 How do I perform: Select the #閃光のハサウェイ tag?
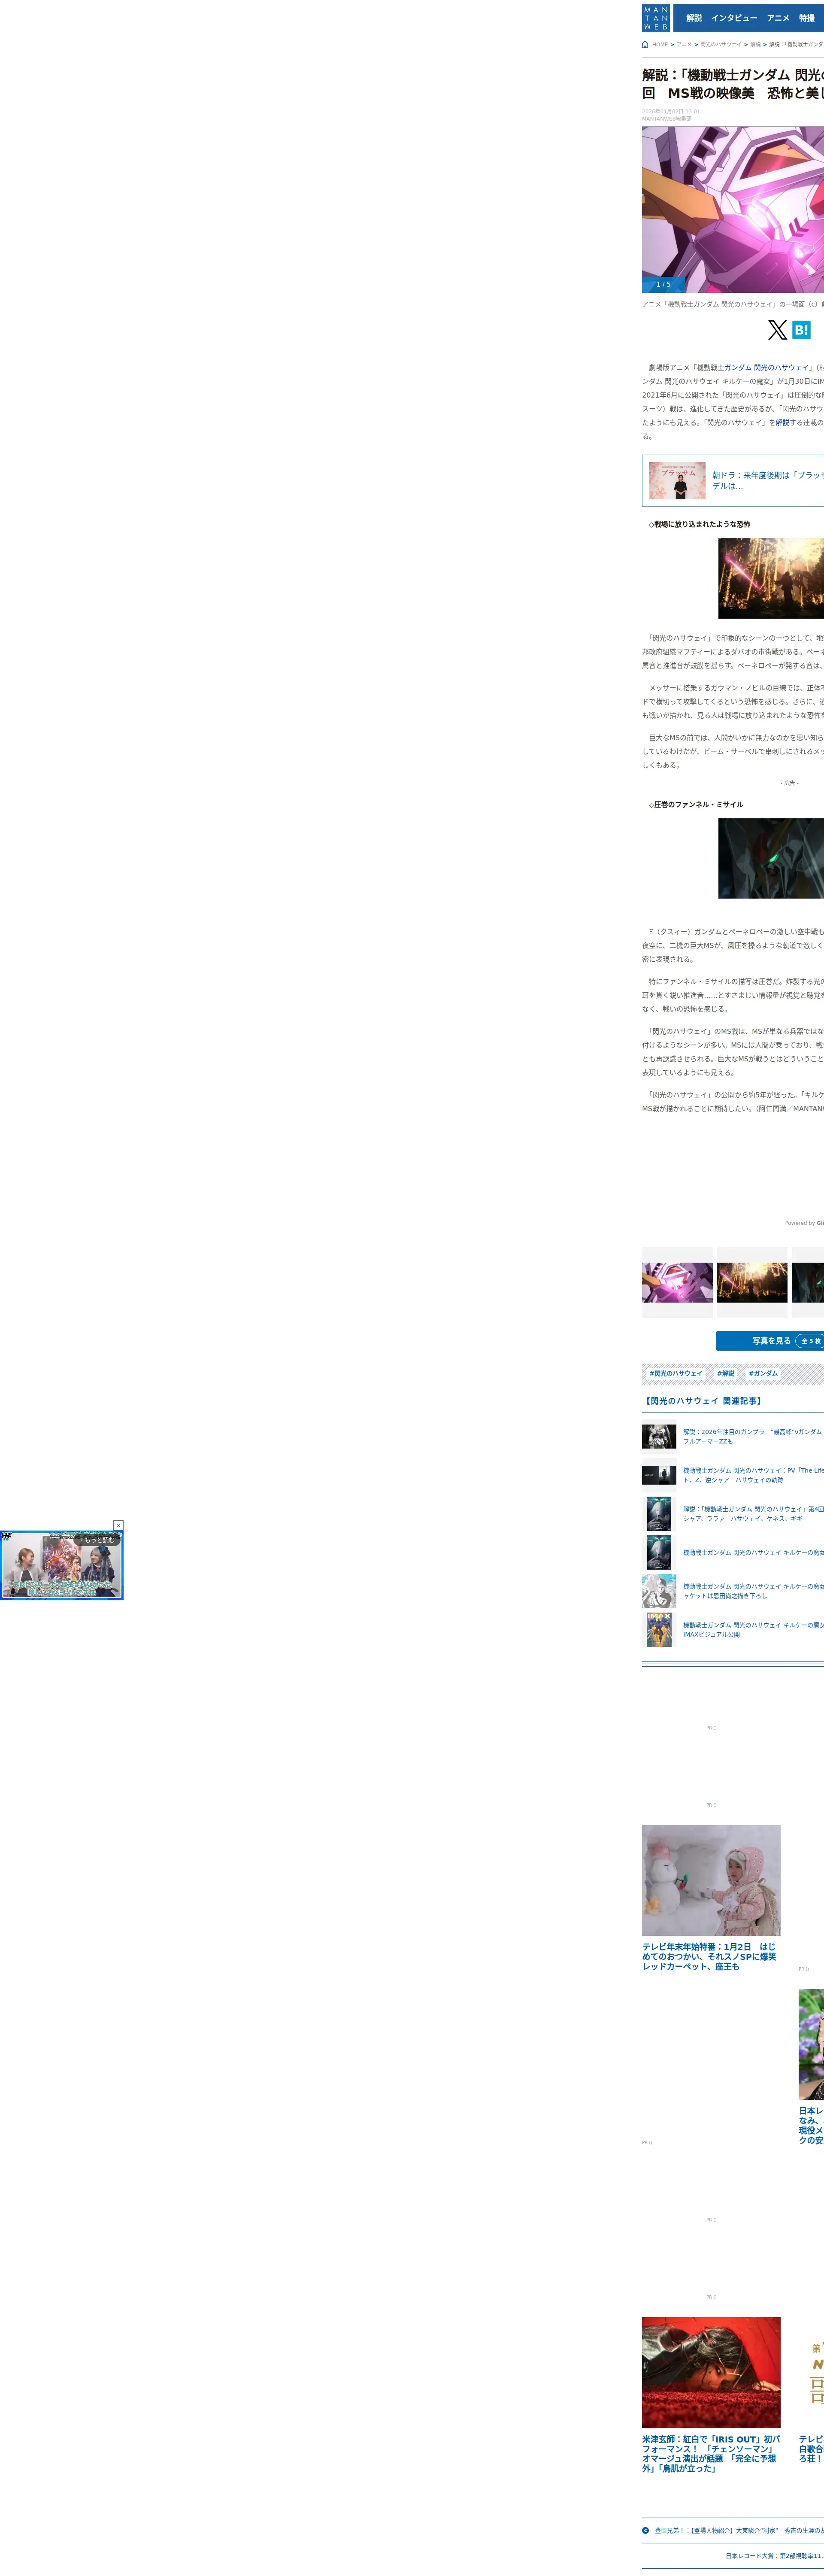(x=675, y=1374)
